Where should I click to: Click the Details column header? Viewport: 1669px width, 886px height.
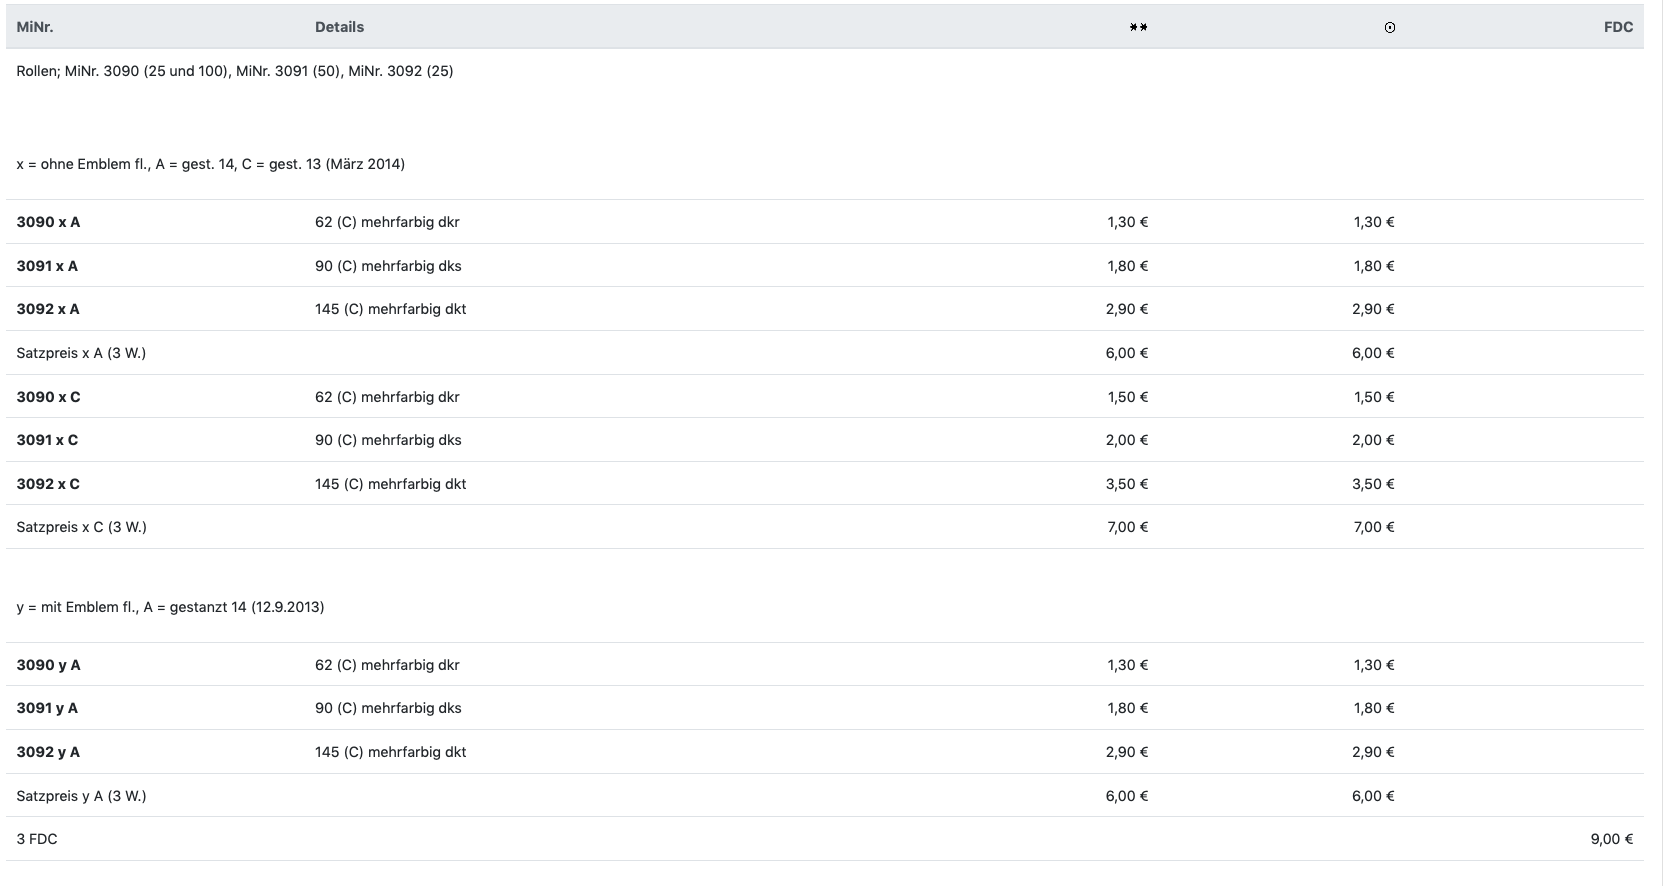[x=339, y=27]
